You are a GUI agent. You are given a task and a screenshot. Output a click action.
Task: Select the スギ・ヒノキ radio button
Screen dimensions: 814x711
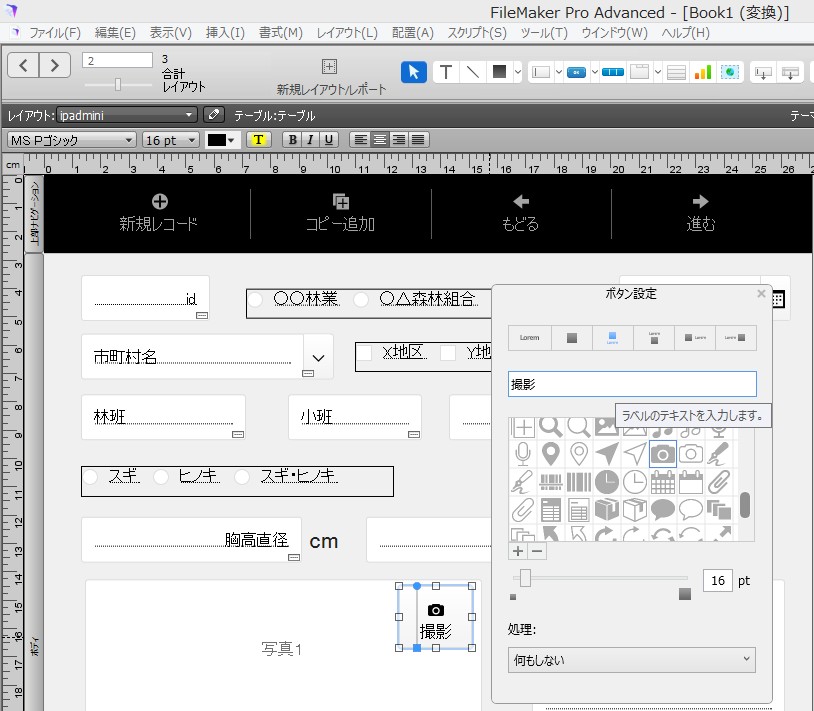click(242, 476)
